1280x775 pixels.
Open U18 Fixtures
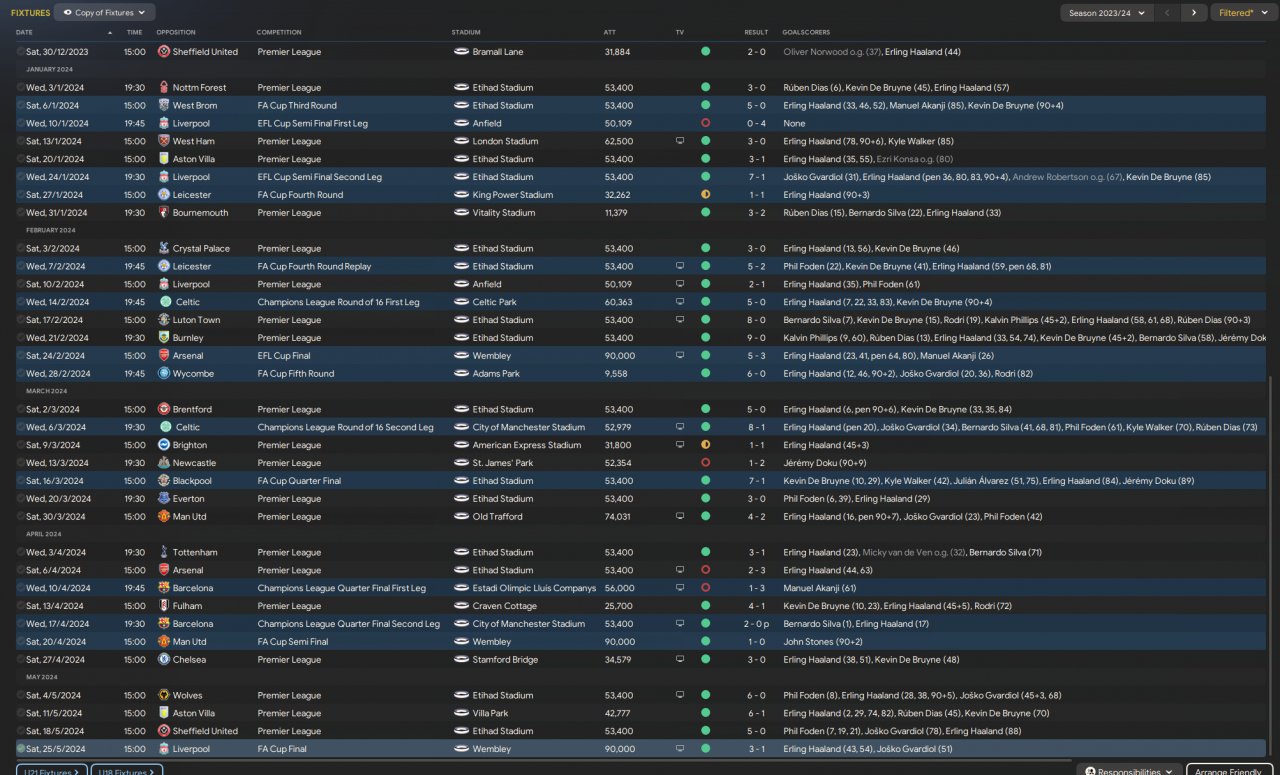click(x=127, y=771)
